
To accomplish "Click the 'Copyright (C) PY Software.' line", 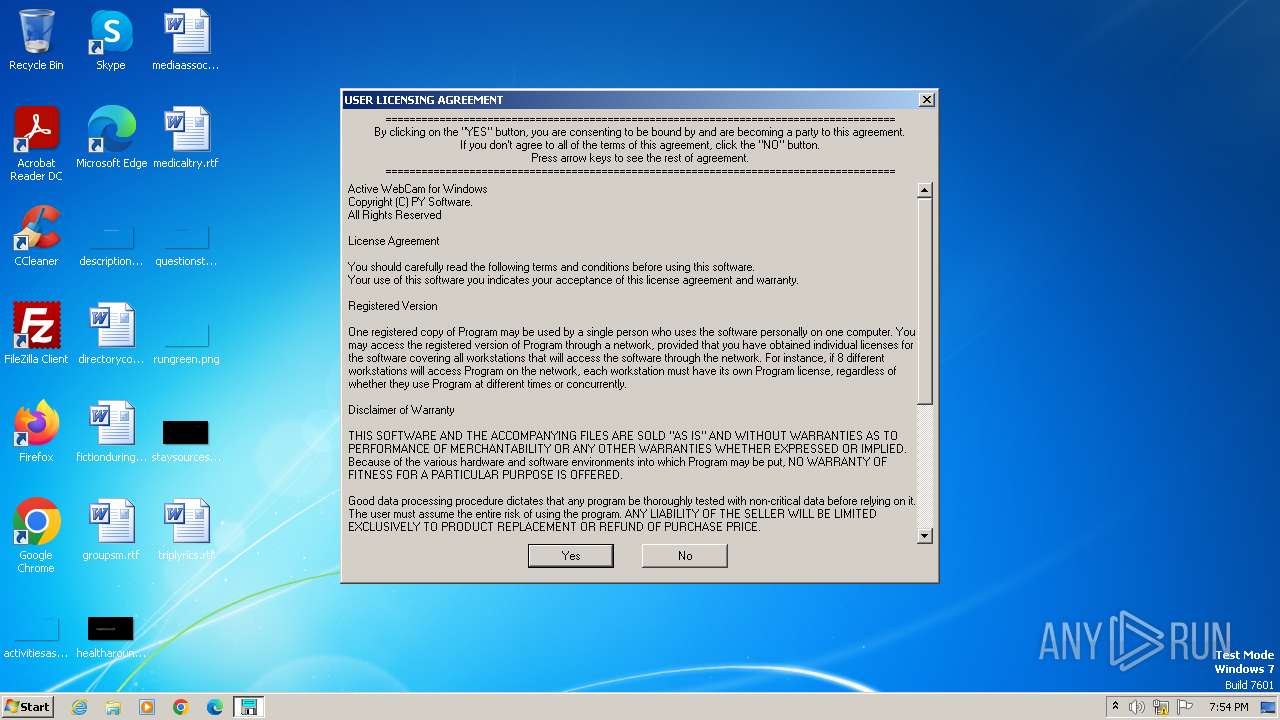I will pyautogui.click(x=410, y=202).
